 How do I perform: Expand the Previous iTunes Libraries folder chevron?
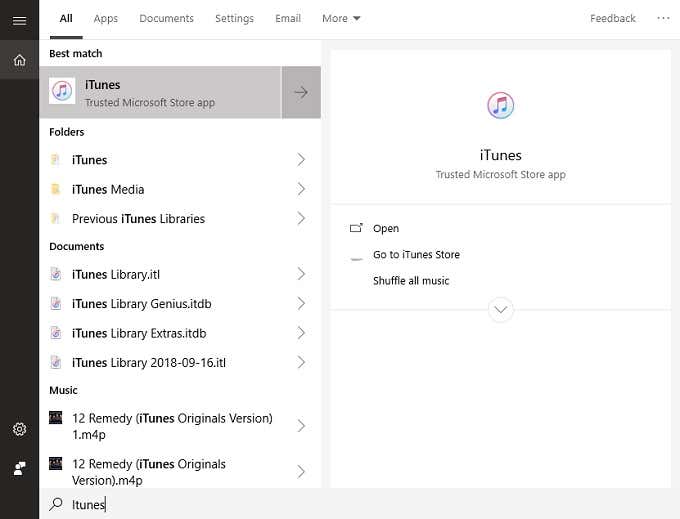click(x=301, y=218)
